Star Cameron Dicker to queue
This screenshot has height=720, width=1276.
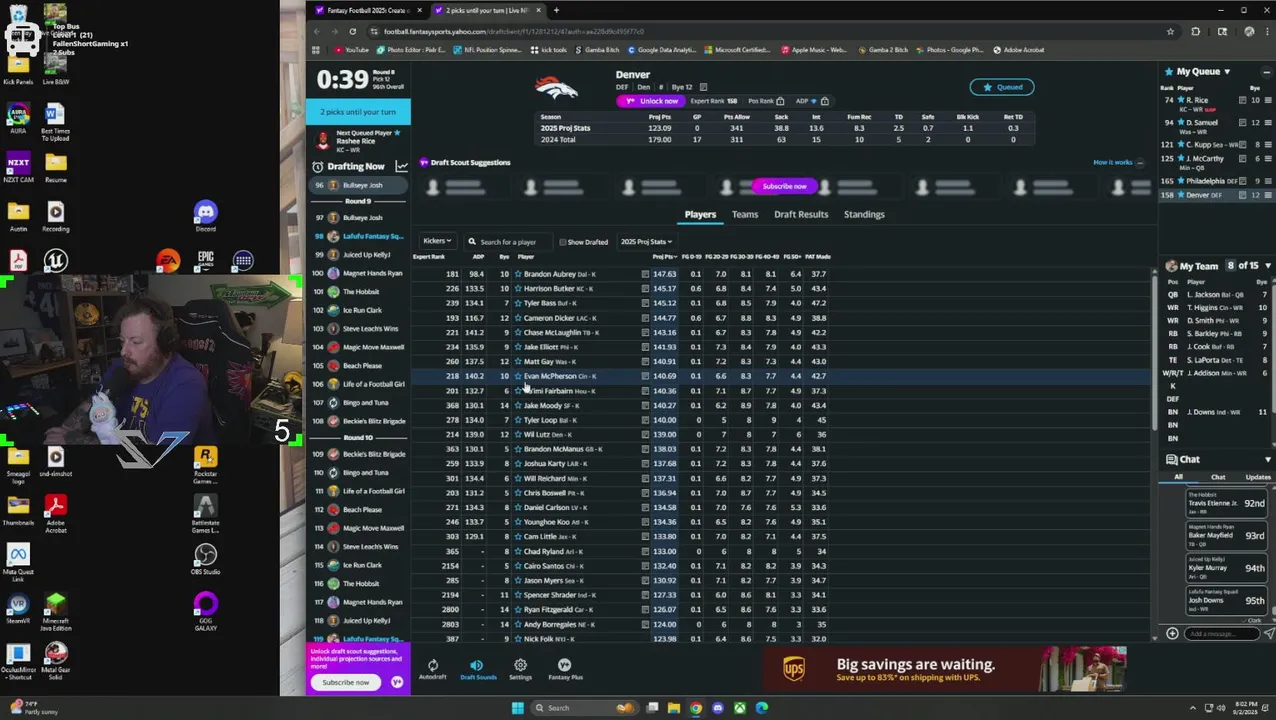click(x=518, y=318)
